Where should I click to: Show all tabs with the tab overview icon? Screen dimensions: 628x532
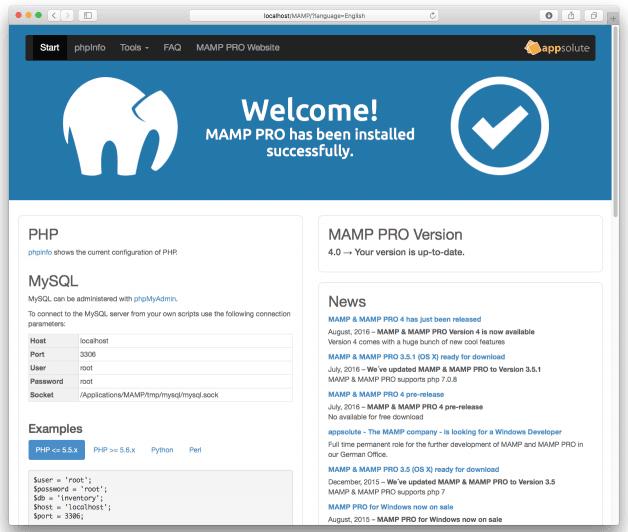click(x=594, y=16)
